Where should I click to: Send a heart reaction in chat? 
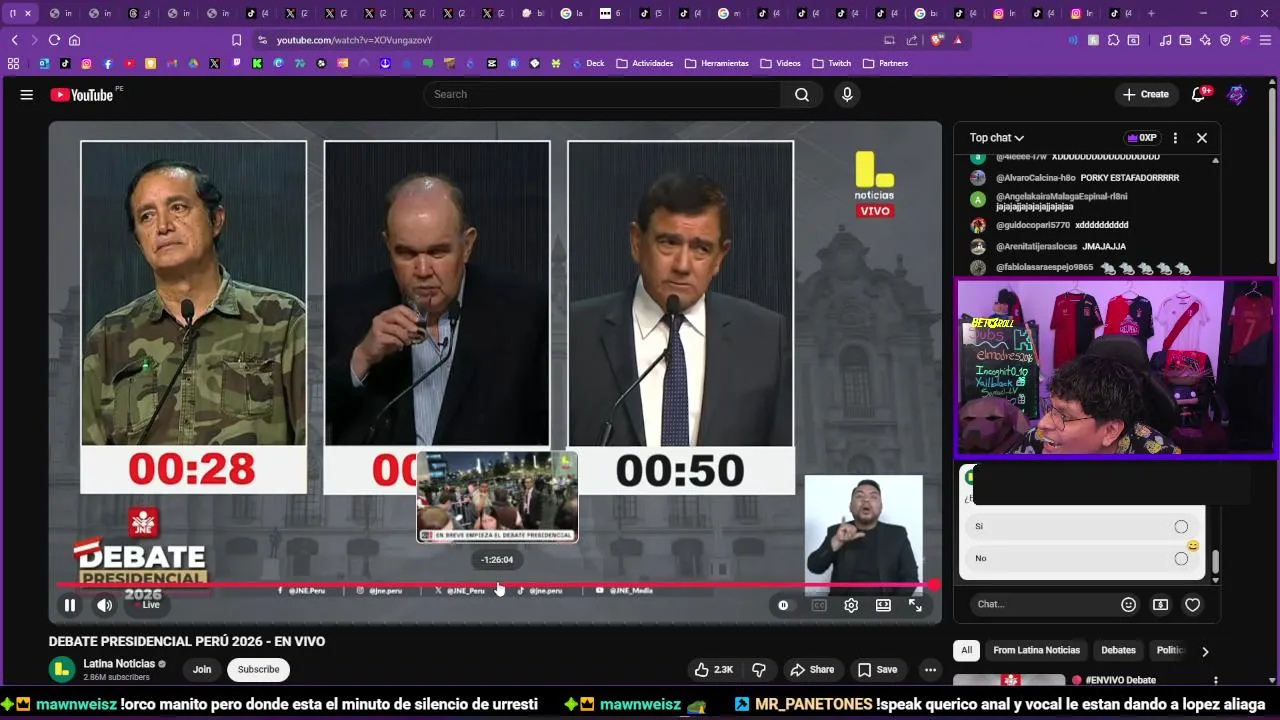coord(1192,604)
